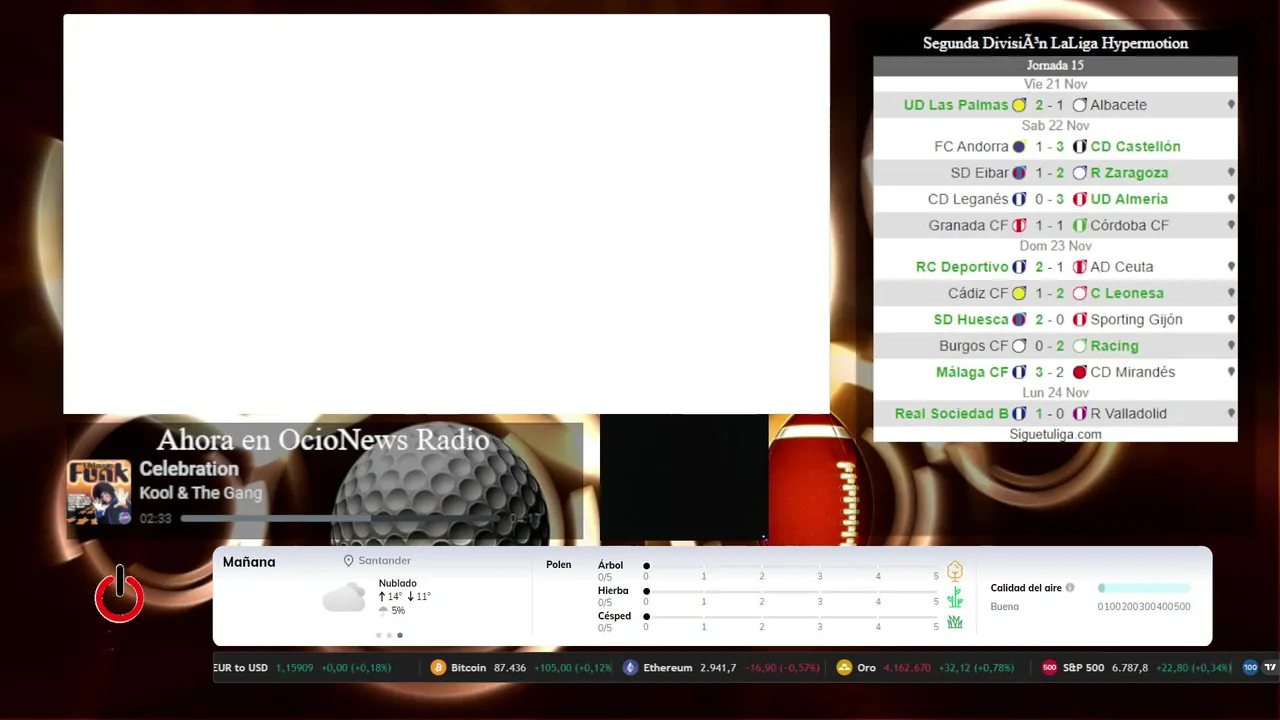1280x720 pixels.
Task: Click the UD Las Palmas team badge
Action: point(1019,105)
